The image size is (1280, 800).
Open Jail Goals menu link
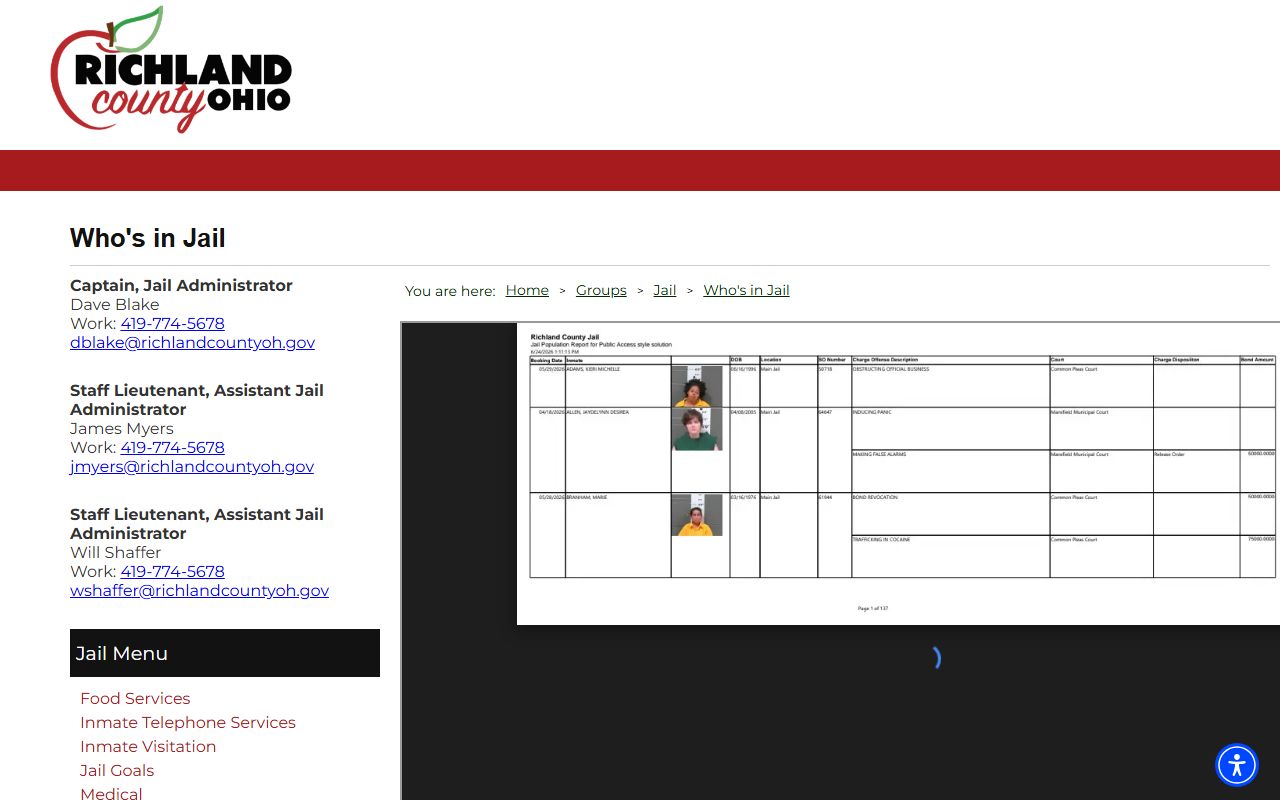pos(117,770)
